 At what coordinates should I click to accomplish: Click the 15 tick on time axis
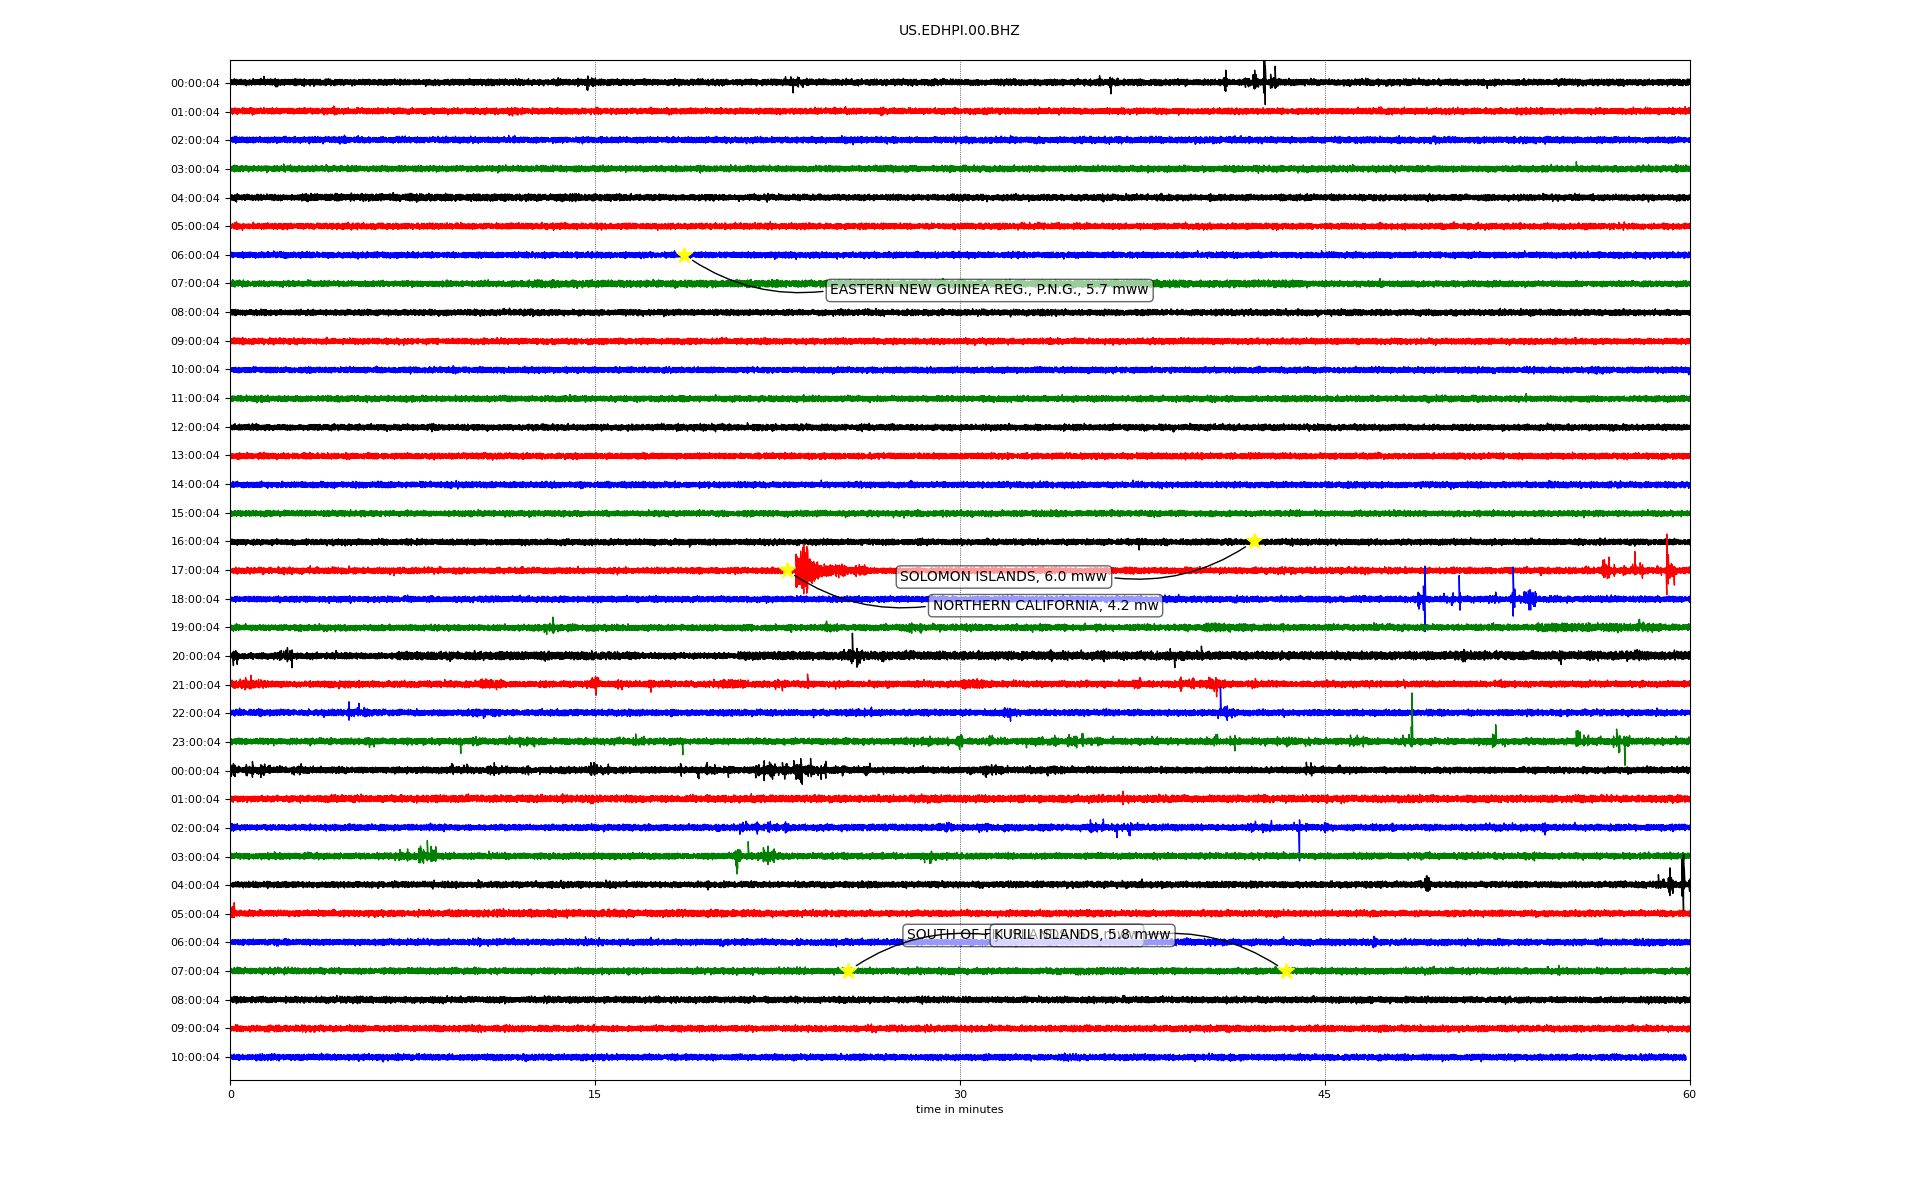(595, 1094)
